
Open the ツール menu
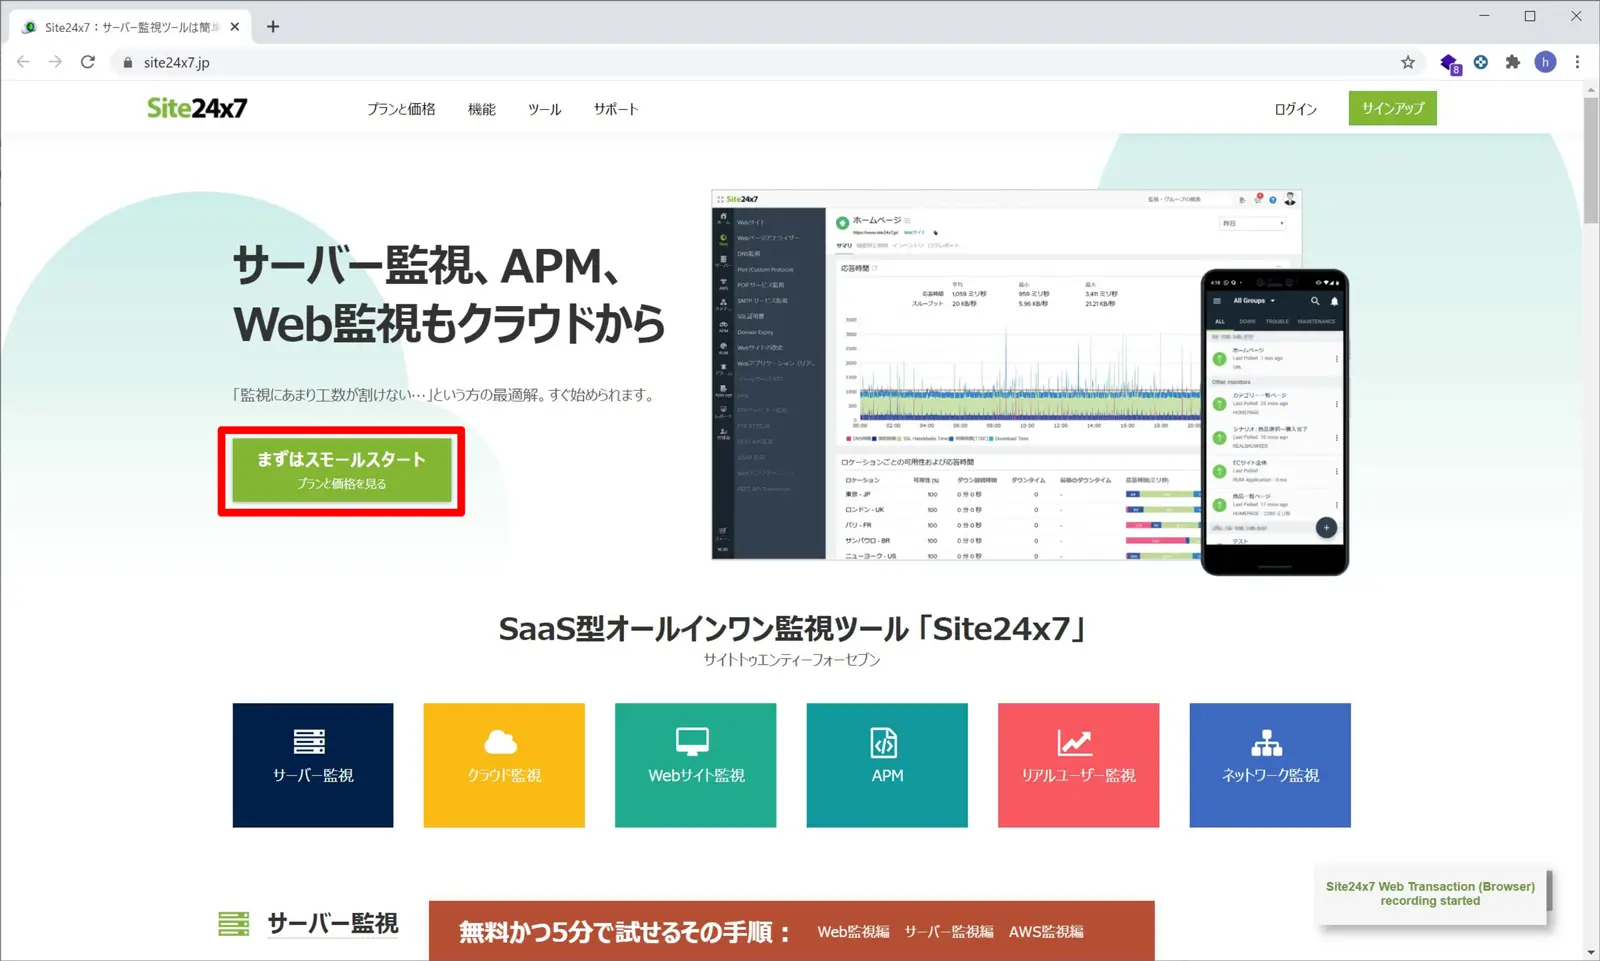click(x=545, y=109)
